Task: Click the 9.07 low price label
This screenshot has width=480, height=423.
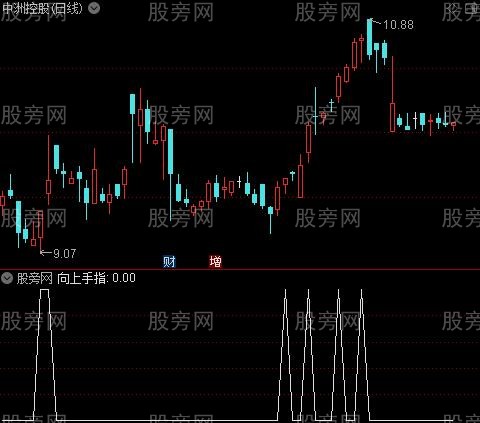Action: click(x=65, y=254)
